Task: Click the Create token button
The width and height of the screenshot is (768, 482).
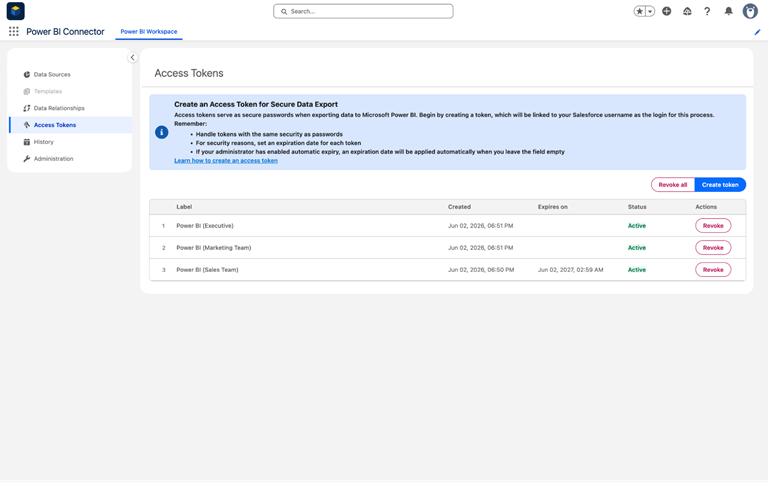Action: click(720, 185)
